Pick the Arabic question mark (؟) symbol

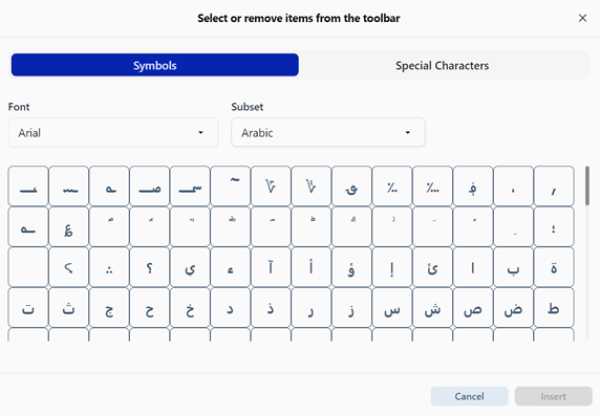[x=149, y=267]
